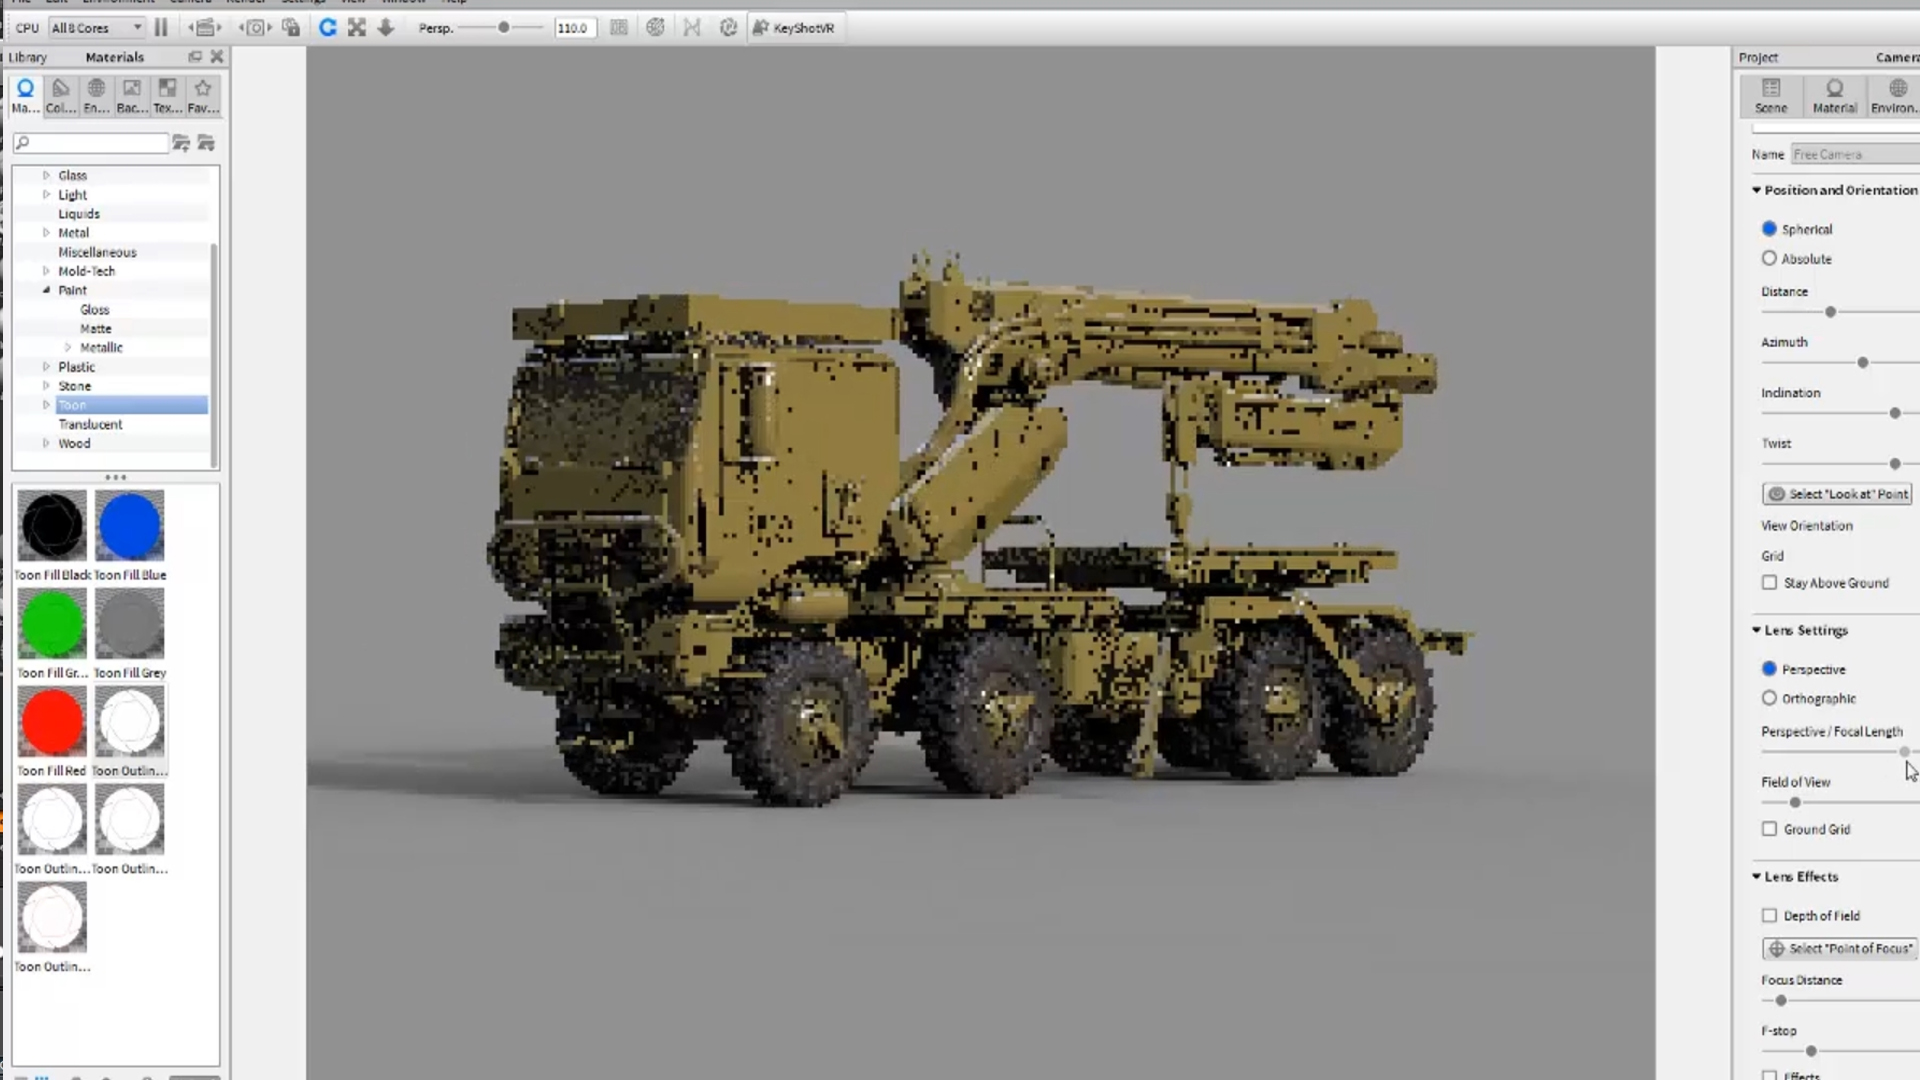Expand the Metal material folder
This screenshot has width=1920, height=1080.
pos(46,233)
